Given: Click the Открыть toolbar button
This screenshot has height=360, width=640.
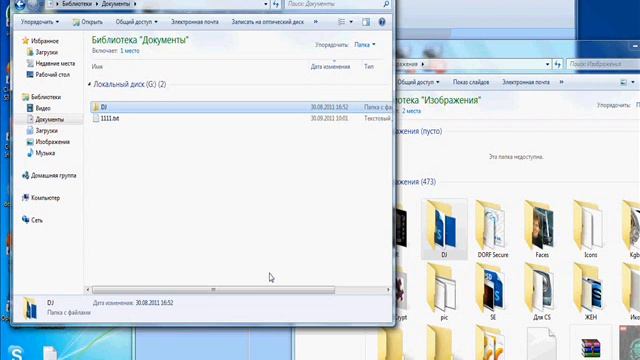Looking at the screenshot, I should tap(88, 22).
